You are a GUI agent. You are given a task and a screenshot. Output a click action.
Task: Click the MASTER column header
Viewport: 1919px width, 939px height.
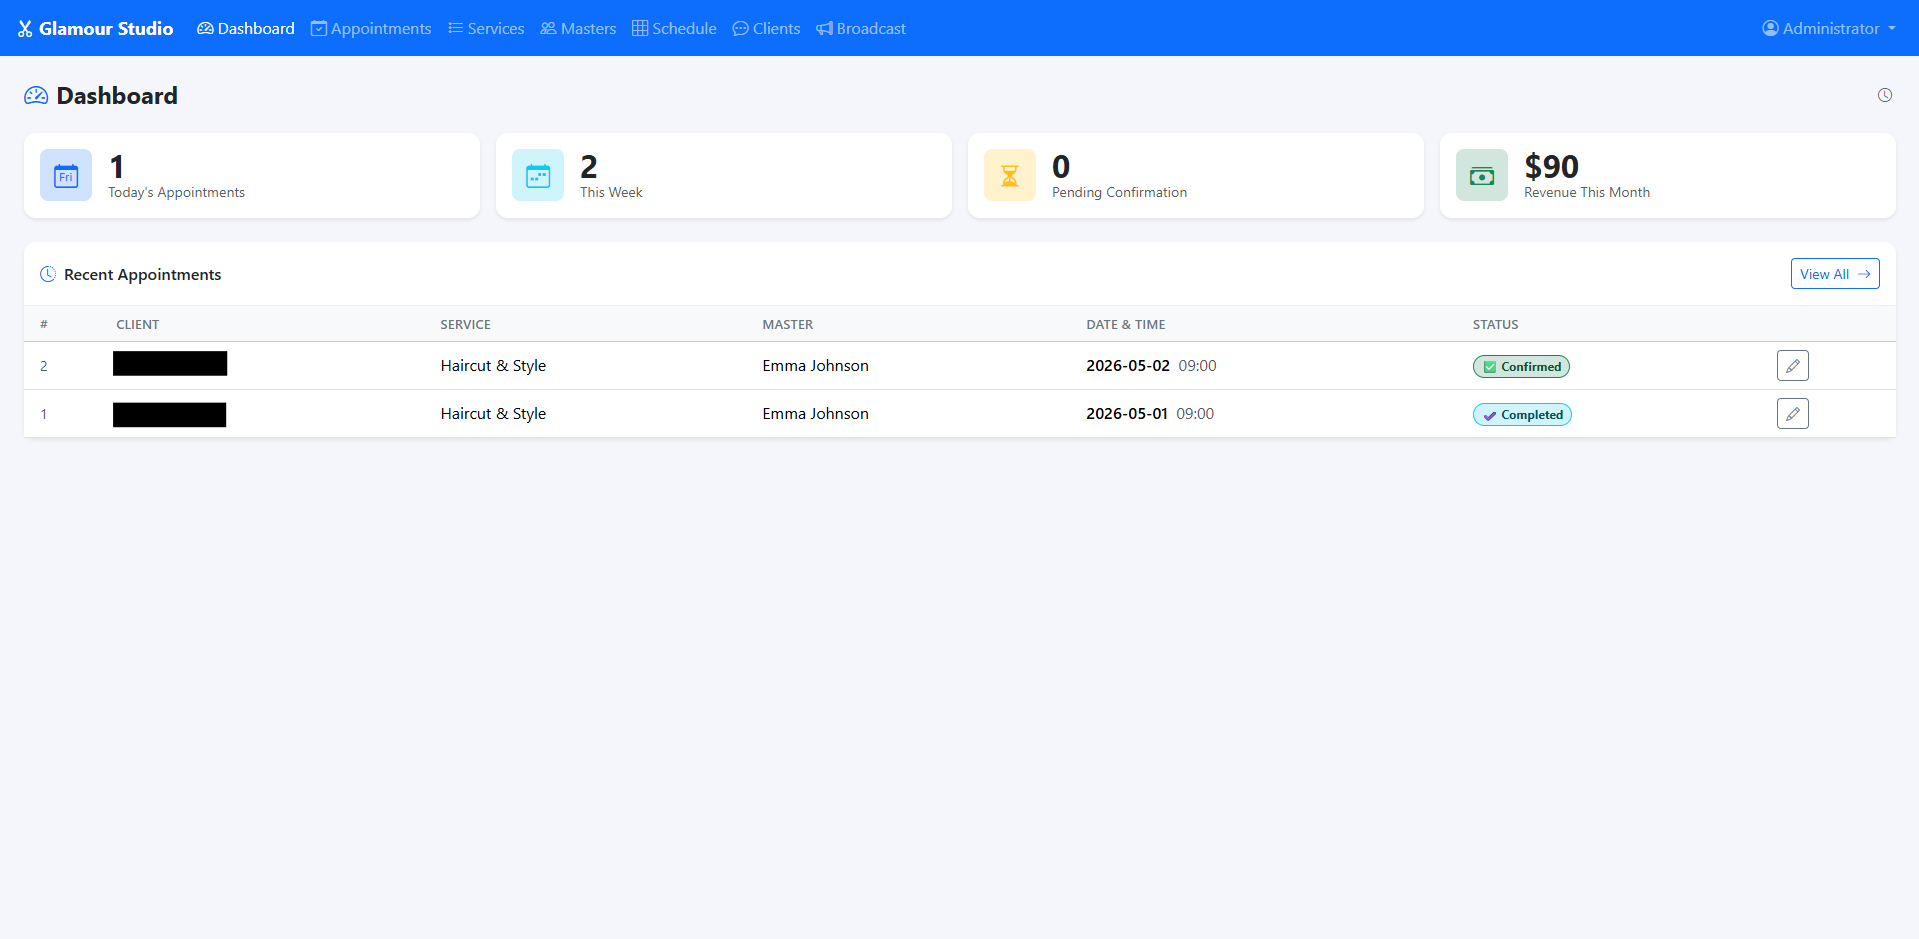788,325
